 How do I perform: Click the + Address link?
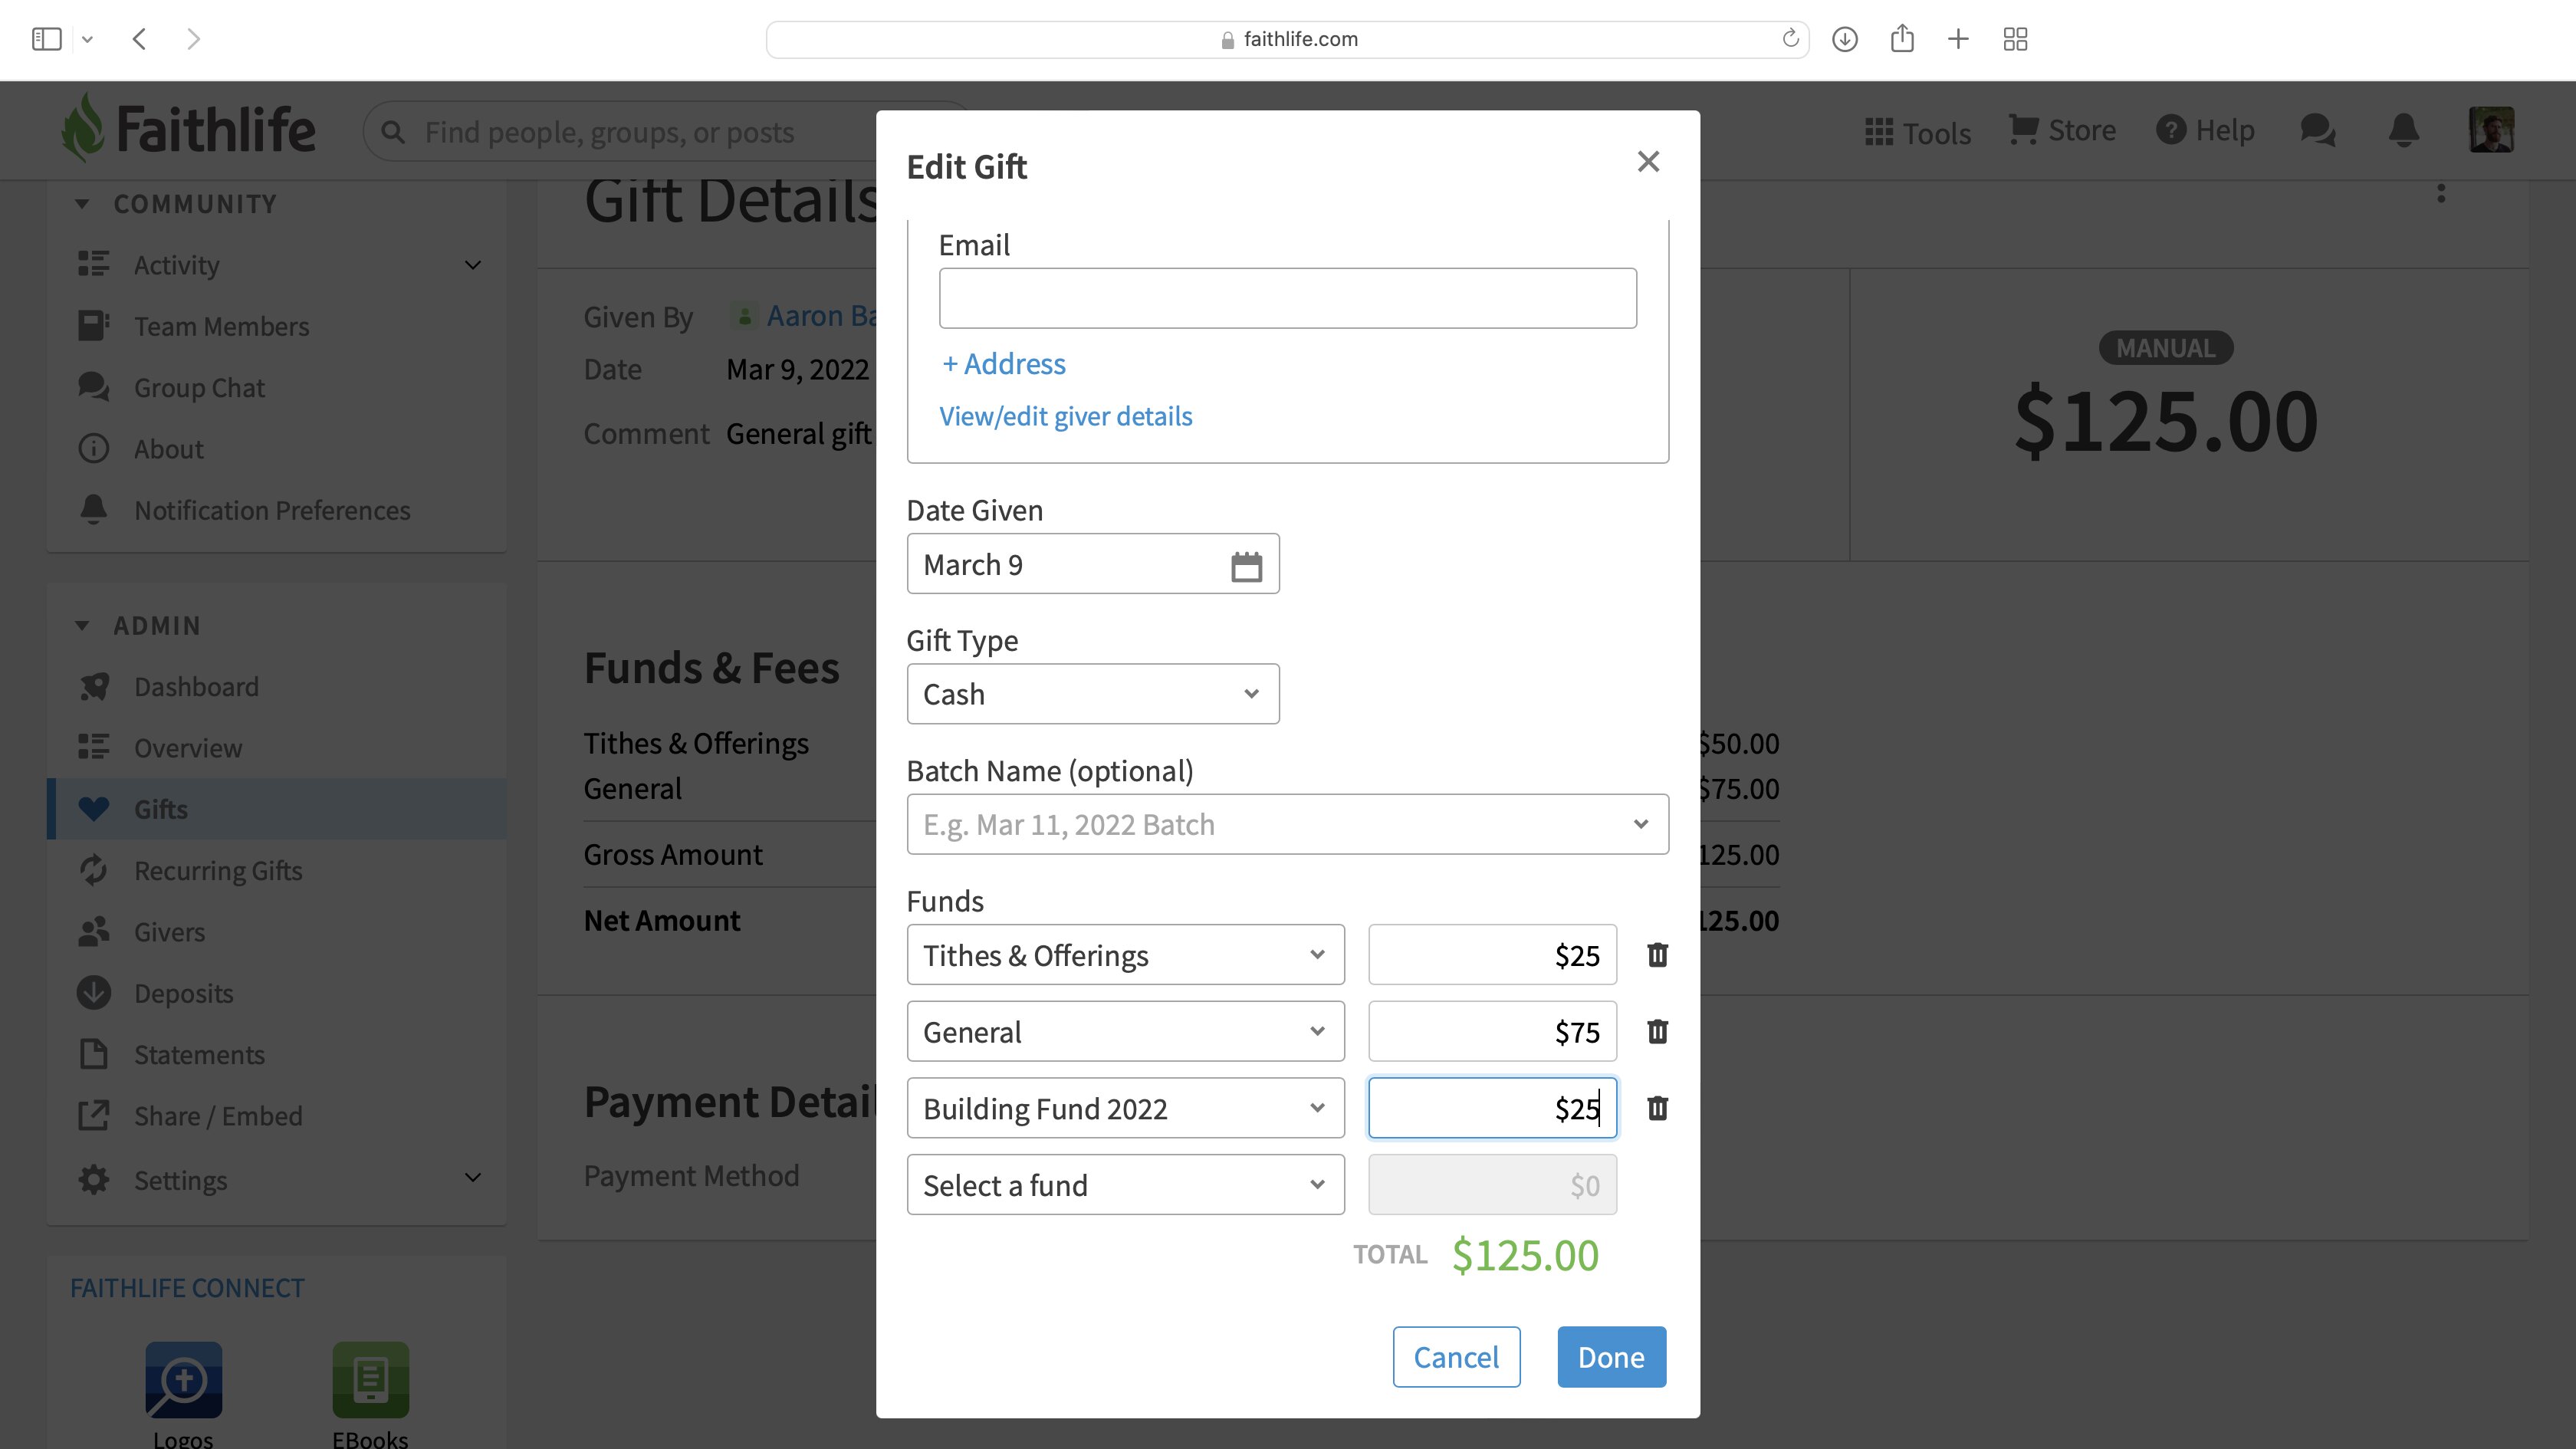tap(1004, 364)
